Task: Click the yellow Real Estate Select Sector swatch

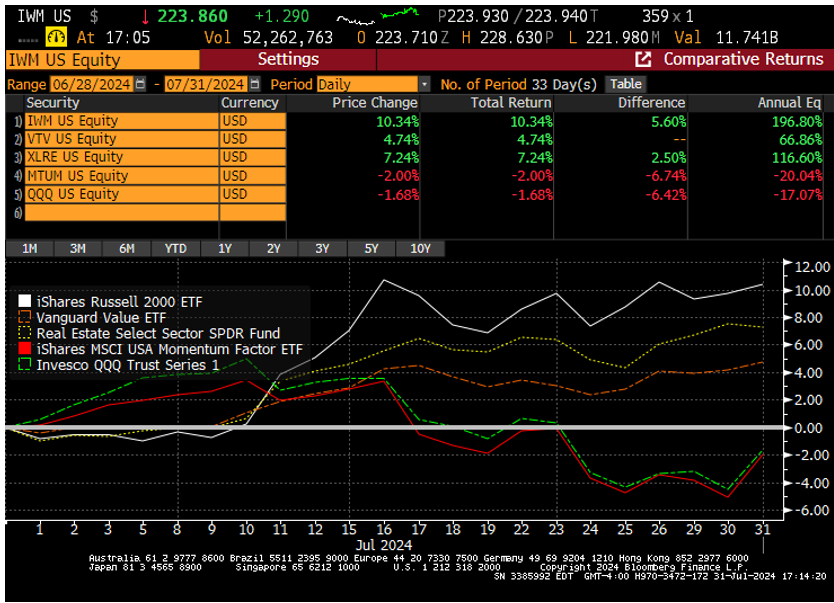Action: 24,333
